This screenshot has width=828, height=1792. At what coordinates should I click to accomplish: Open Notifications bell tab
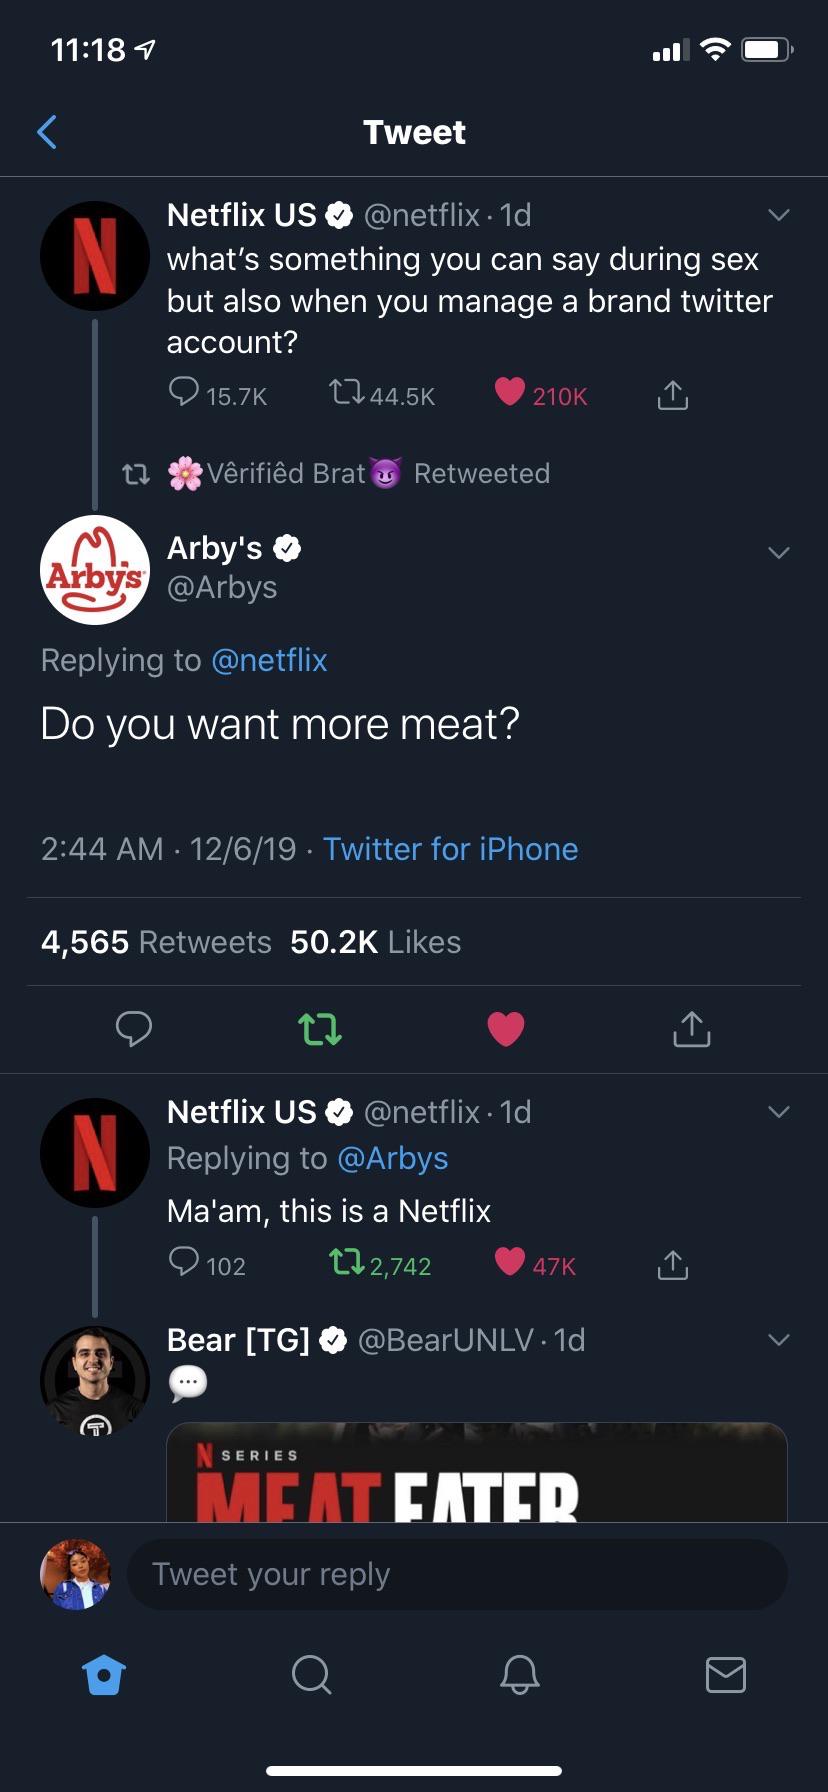point(519,1674)
